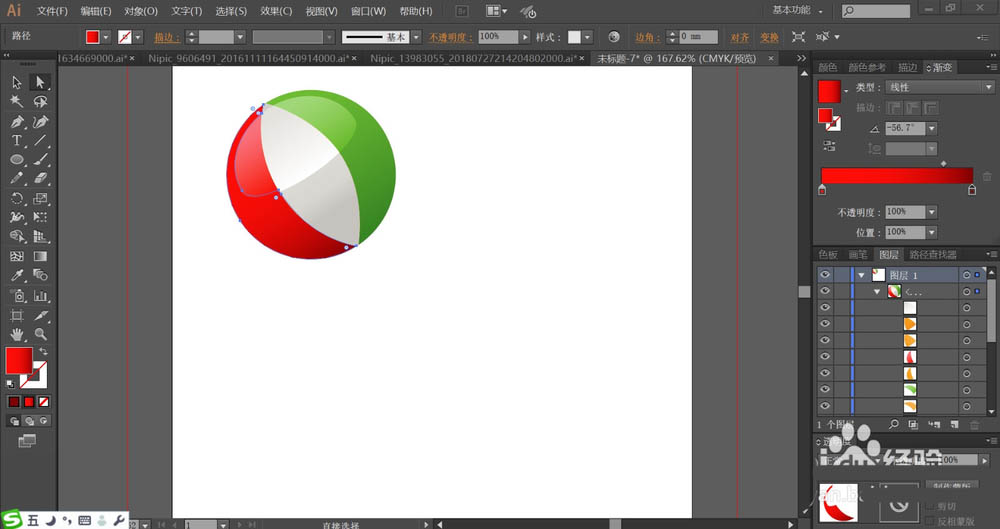Viewport: 1000px width, 529px height.
Task: Click the reverse gradient icon
Action: (x=828, y=146)
